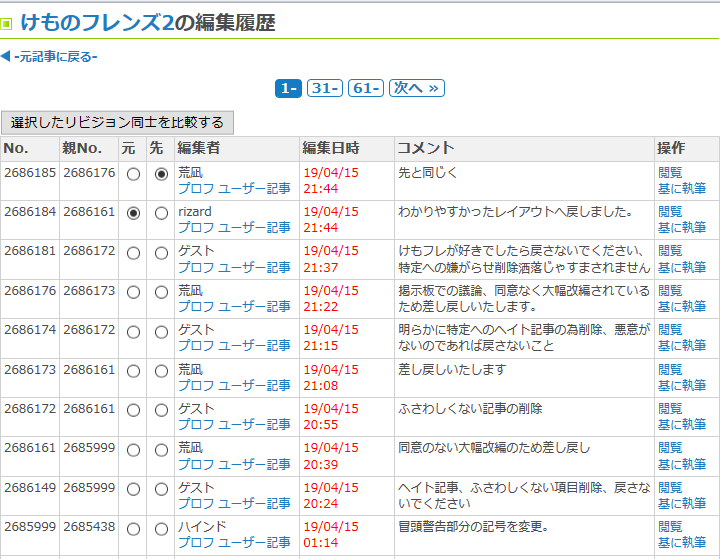Screen dimensions: 720x559
Task: Open ユーザー記事 link in revision 2686185 row
Action: point(254,188)
